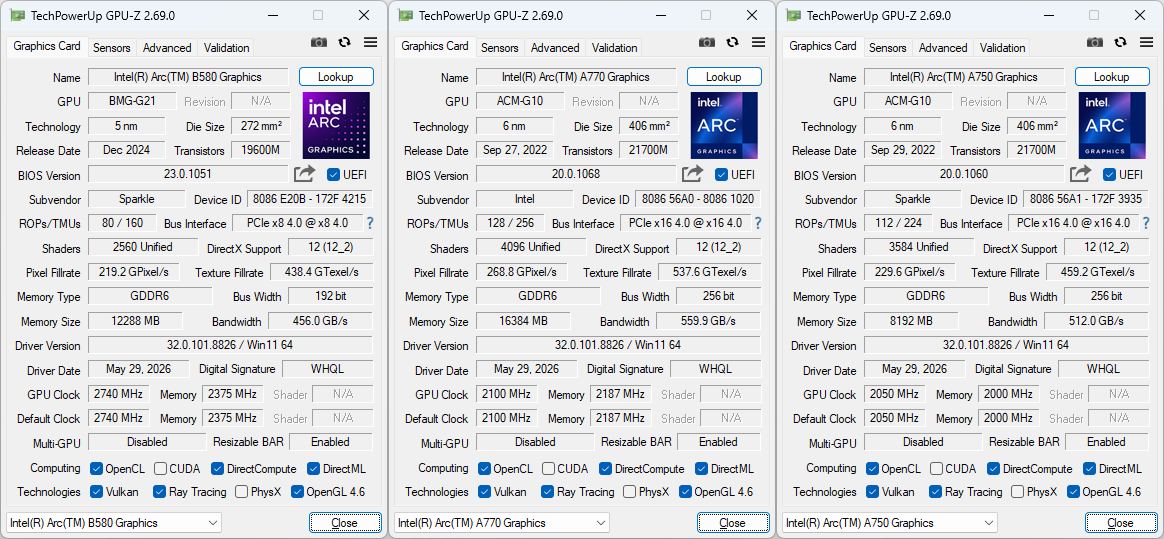Viewport: 1164px width, 539px height.
Task: Click GPU-Z title bar app icon of A770 window
Action: coord(405,15)
